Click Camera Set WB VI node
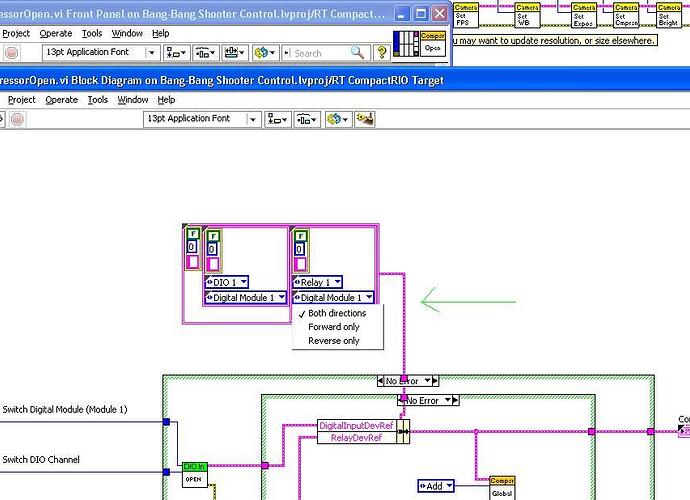 click(x=527, y=16)
